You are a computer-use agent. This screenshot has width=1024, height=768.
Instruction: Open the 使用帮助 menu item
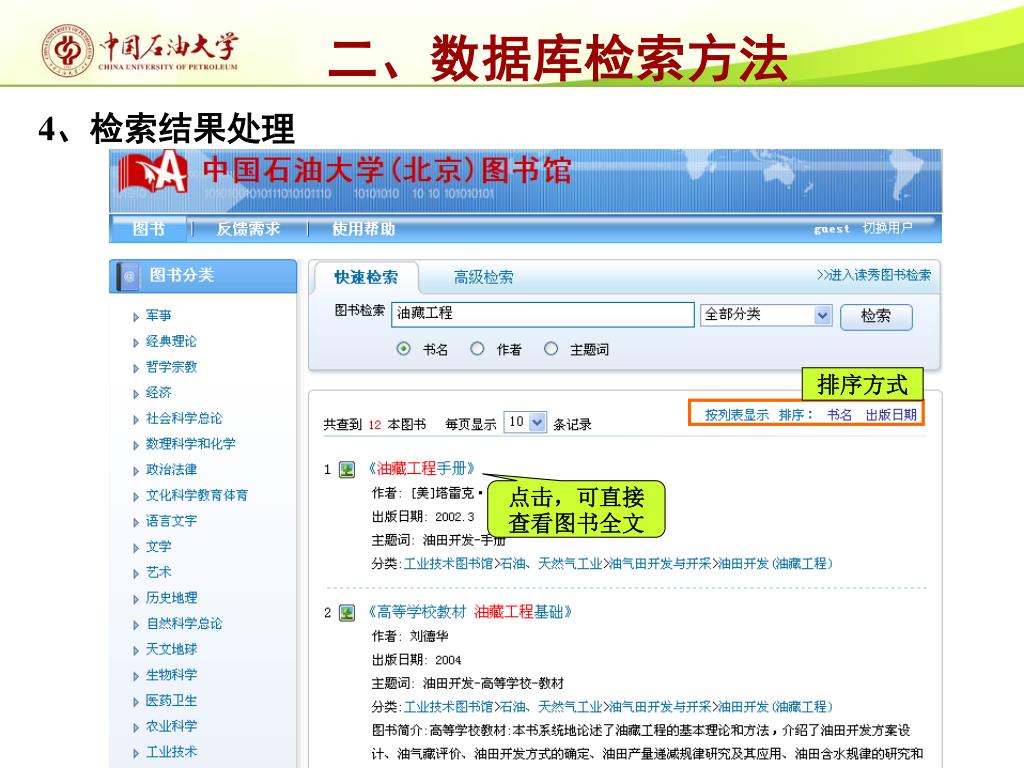[x=364, y=229]
